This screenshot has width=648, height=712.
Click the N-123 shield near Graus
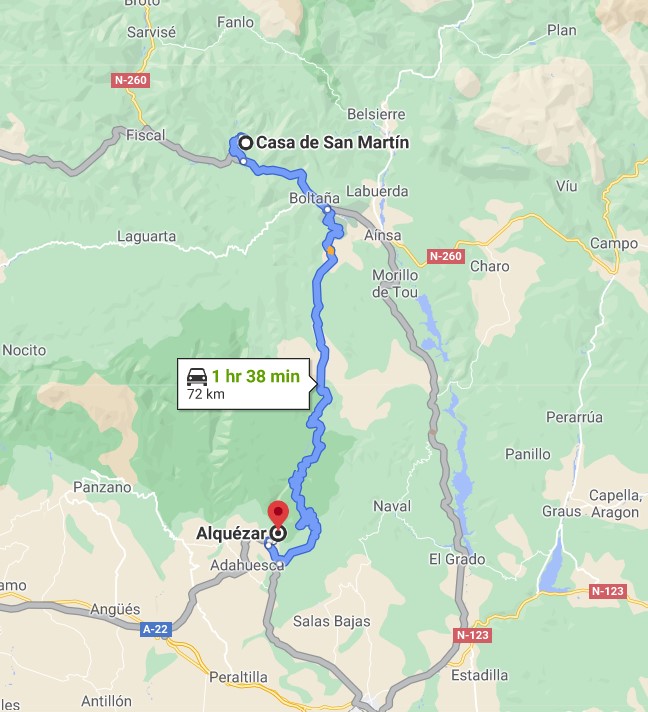point(608,591)
